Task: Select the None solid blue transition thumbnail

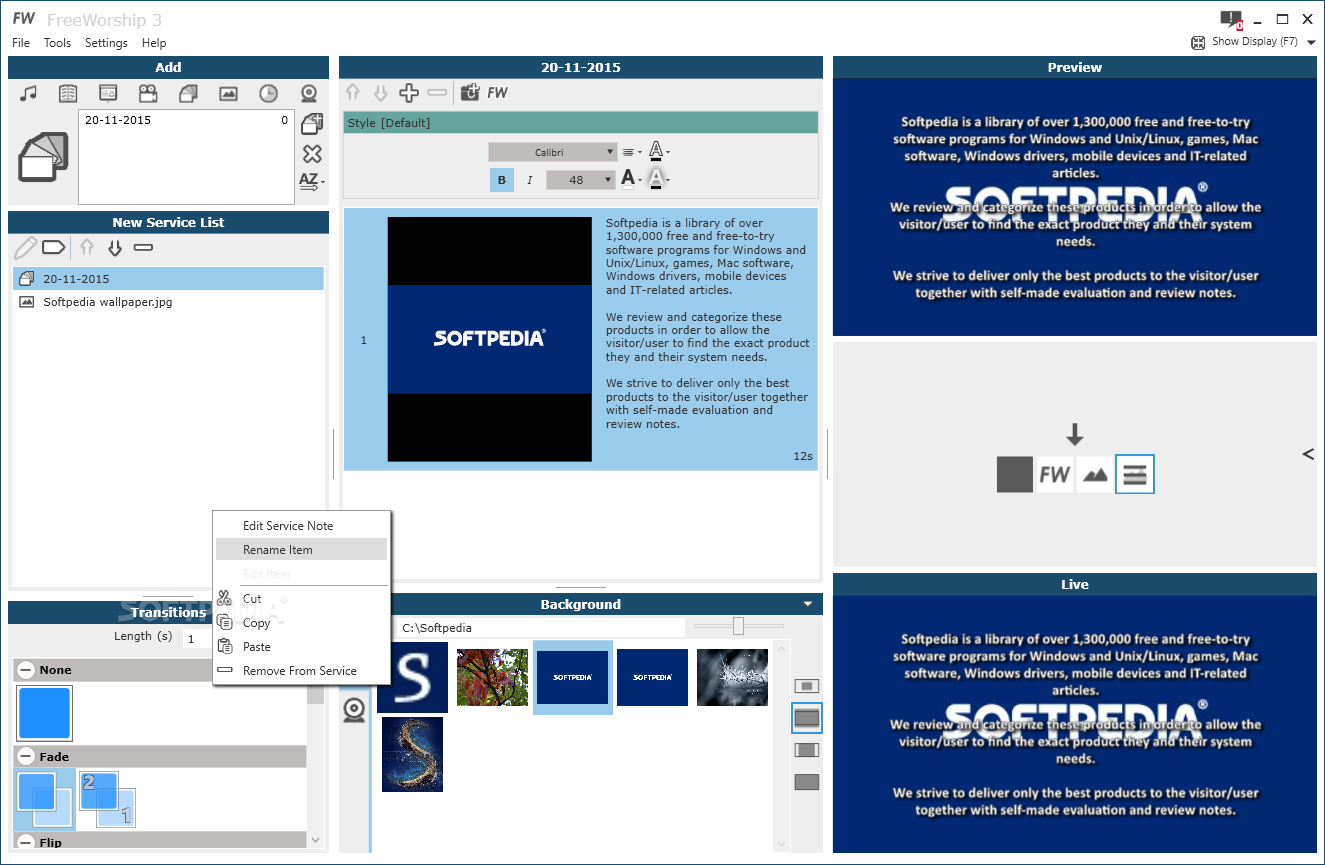Action: click(x=44, y=713)
